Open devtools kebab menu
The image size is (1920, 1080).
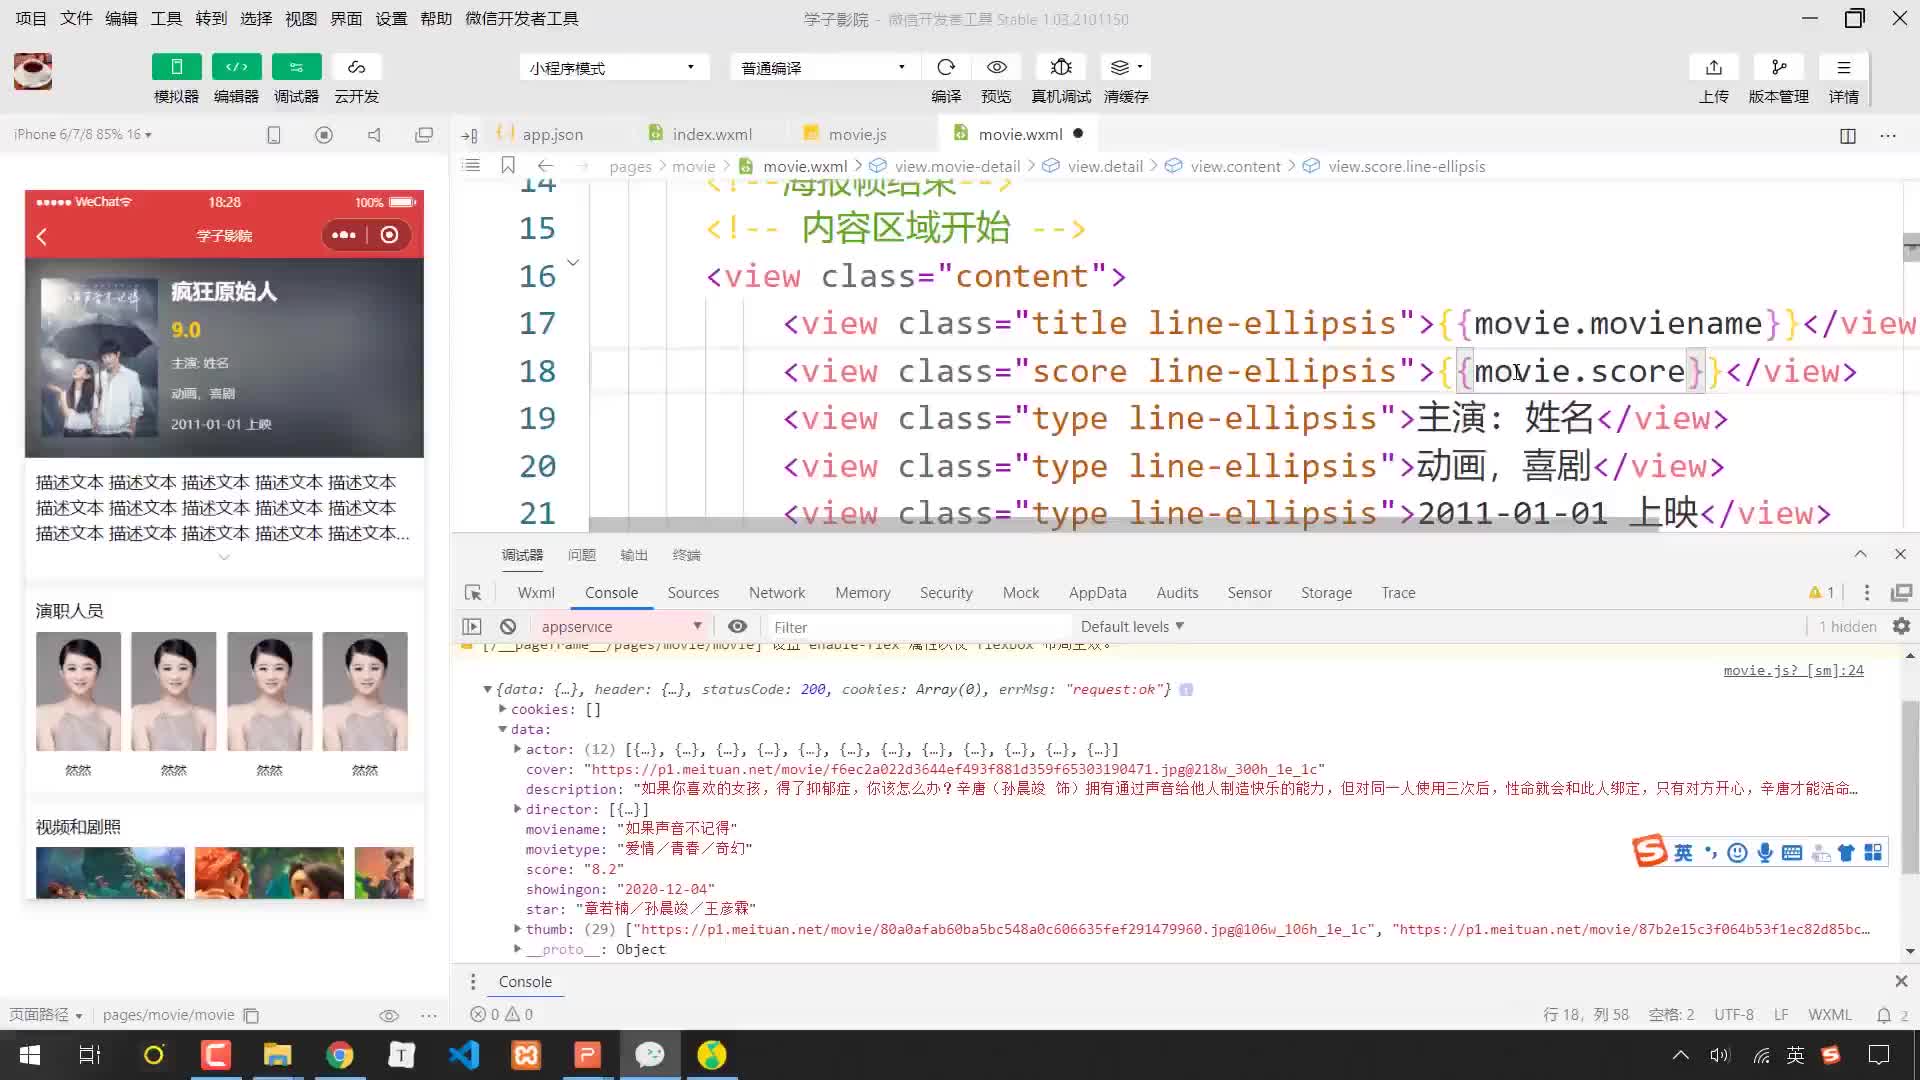1866,592
